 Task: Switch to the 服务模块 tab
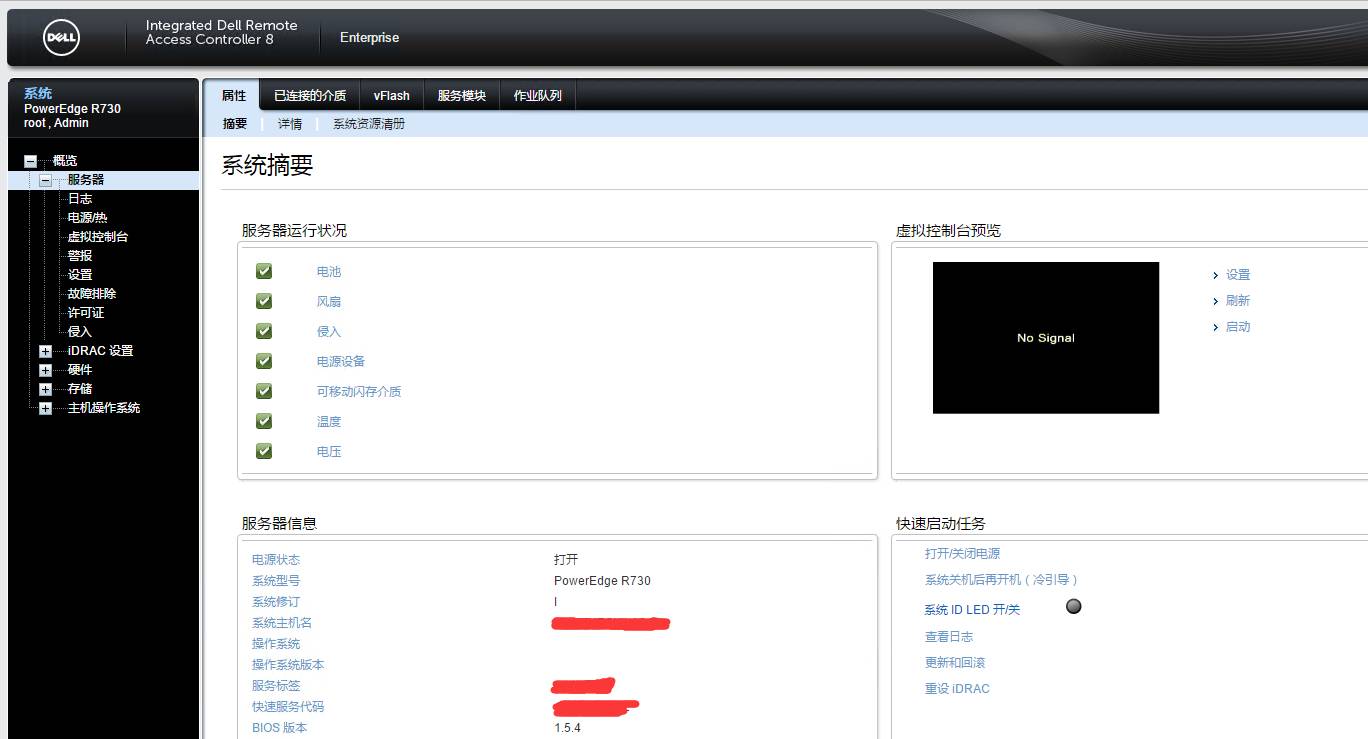pyautogui.click(x=461, y=96)
